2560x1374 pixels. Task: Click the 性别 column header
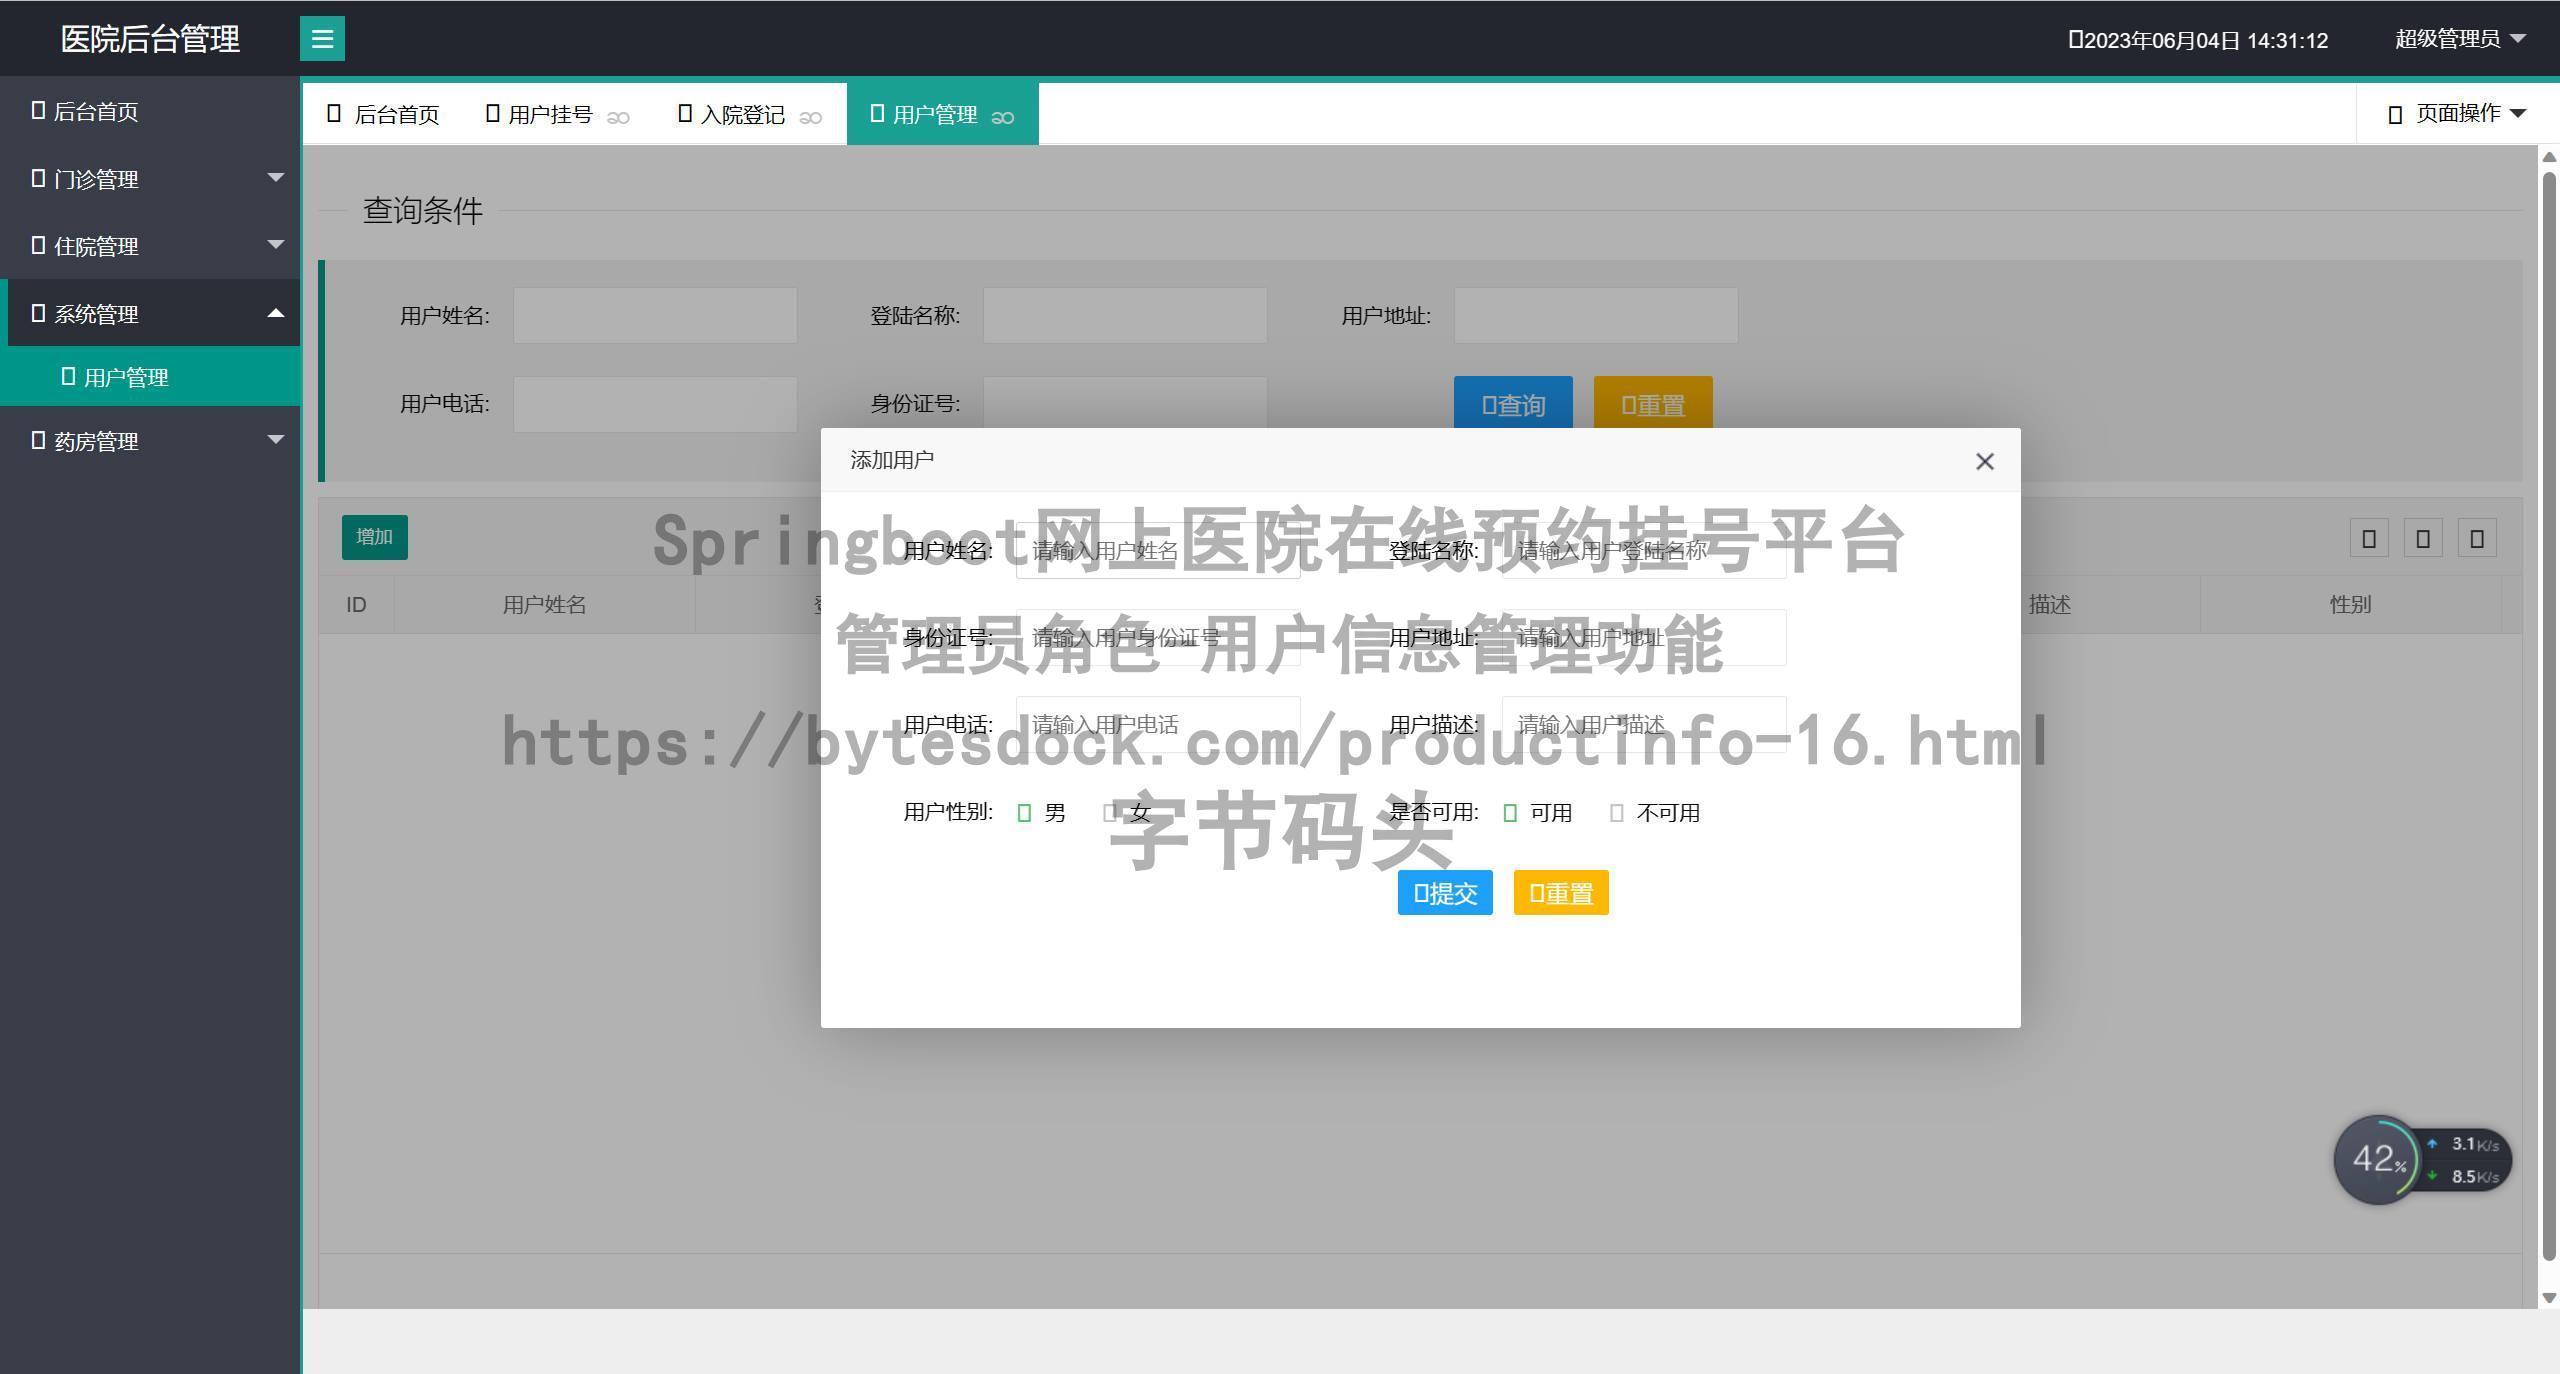coord(2350,605)
